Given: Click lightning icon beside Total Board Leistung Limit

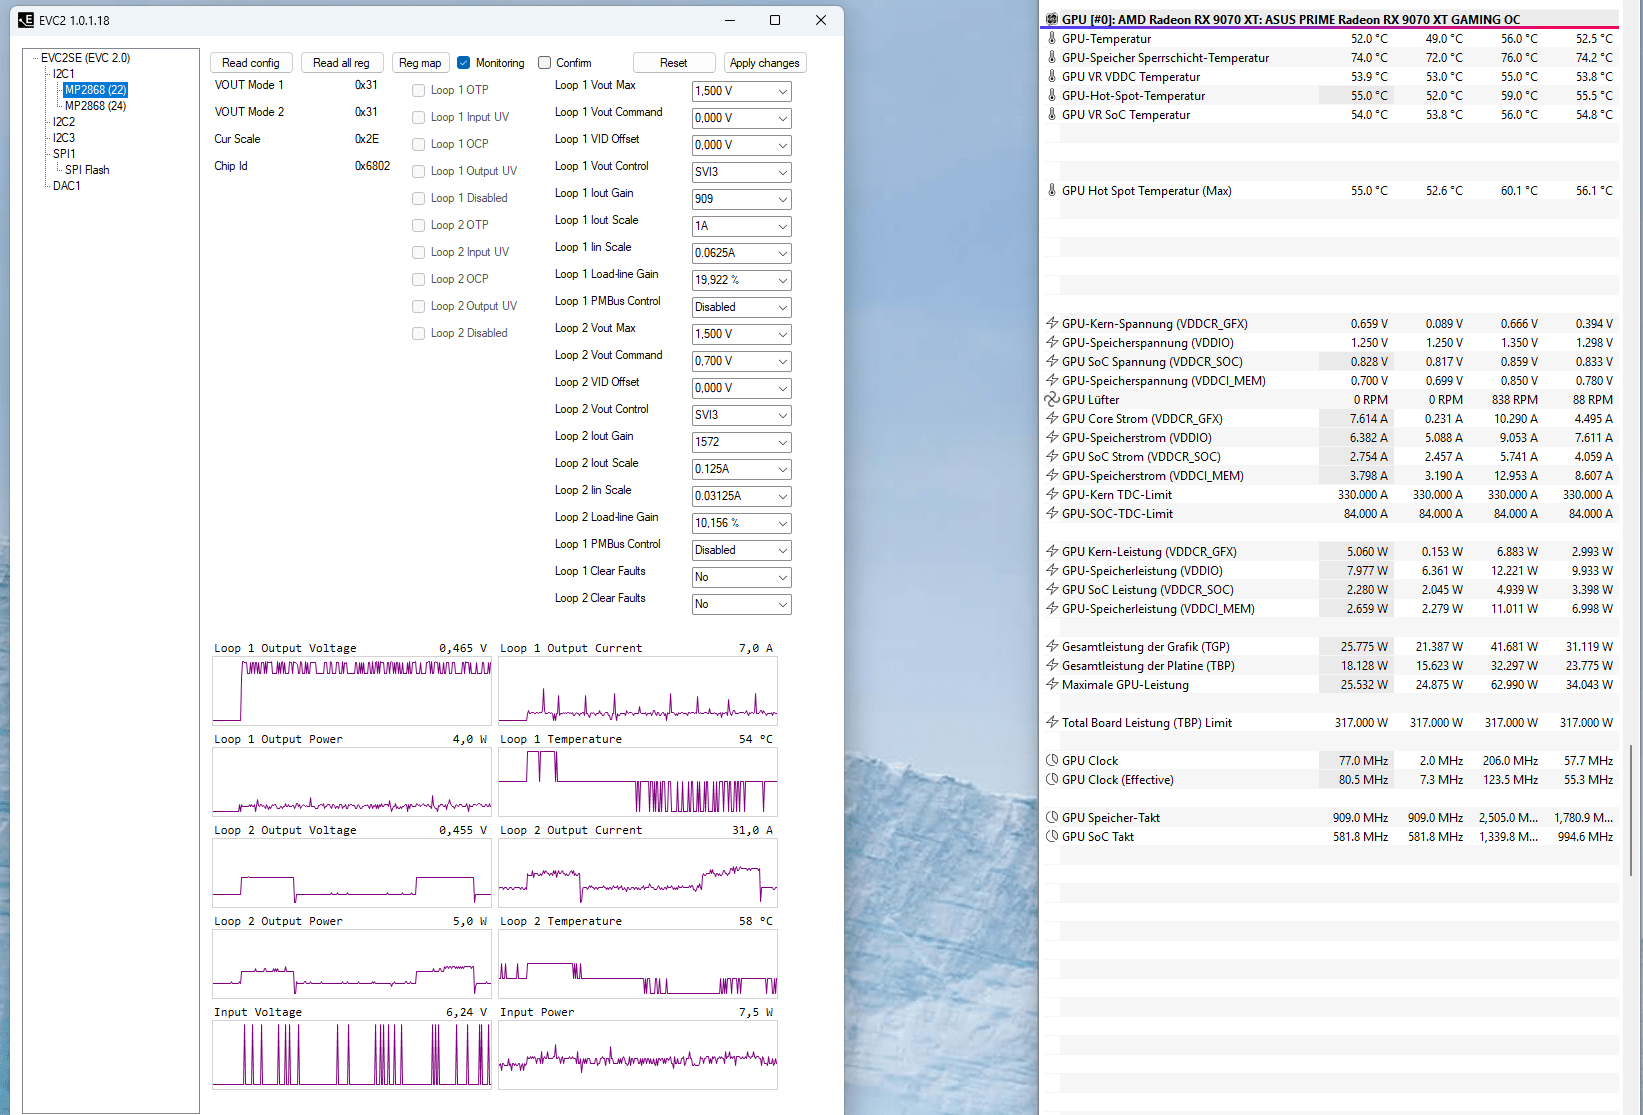Looking at the screenshot, I should coord(1052,722).
